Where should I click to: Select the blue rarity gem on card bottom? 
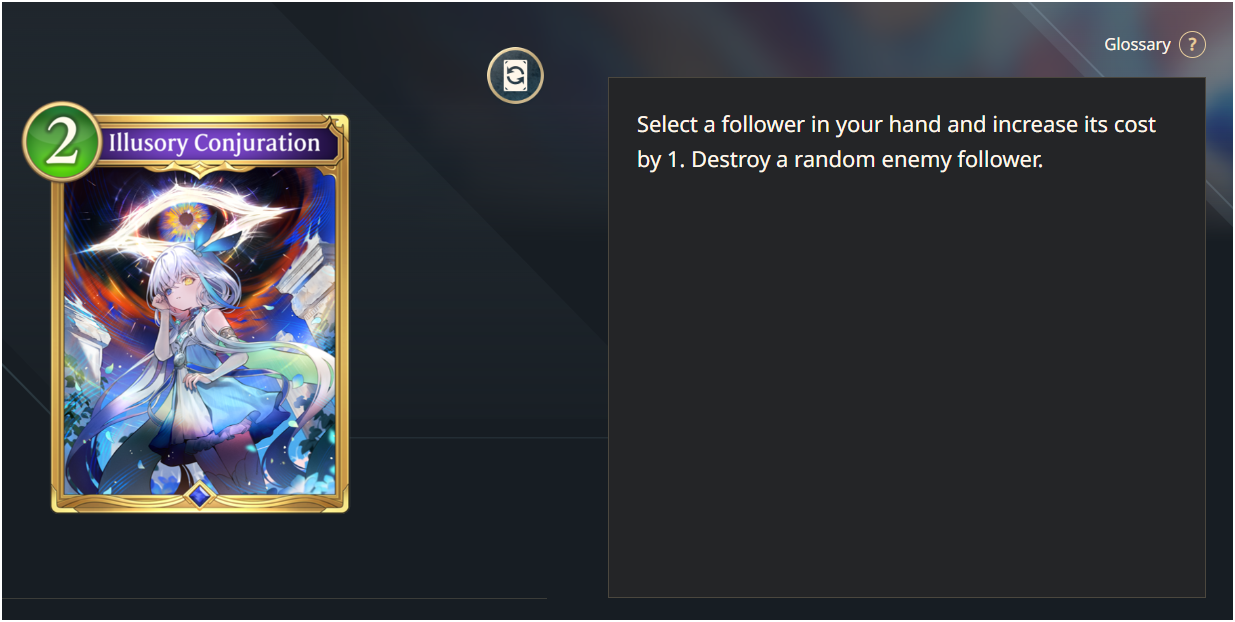click(x=200, y=494)
